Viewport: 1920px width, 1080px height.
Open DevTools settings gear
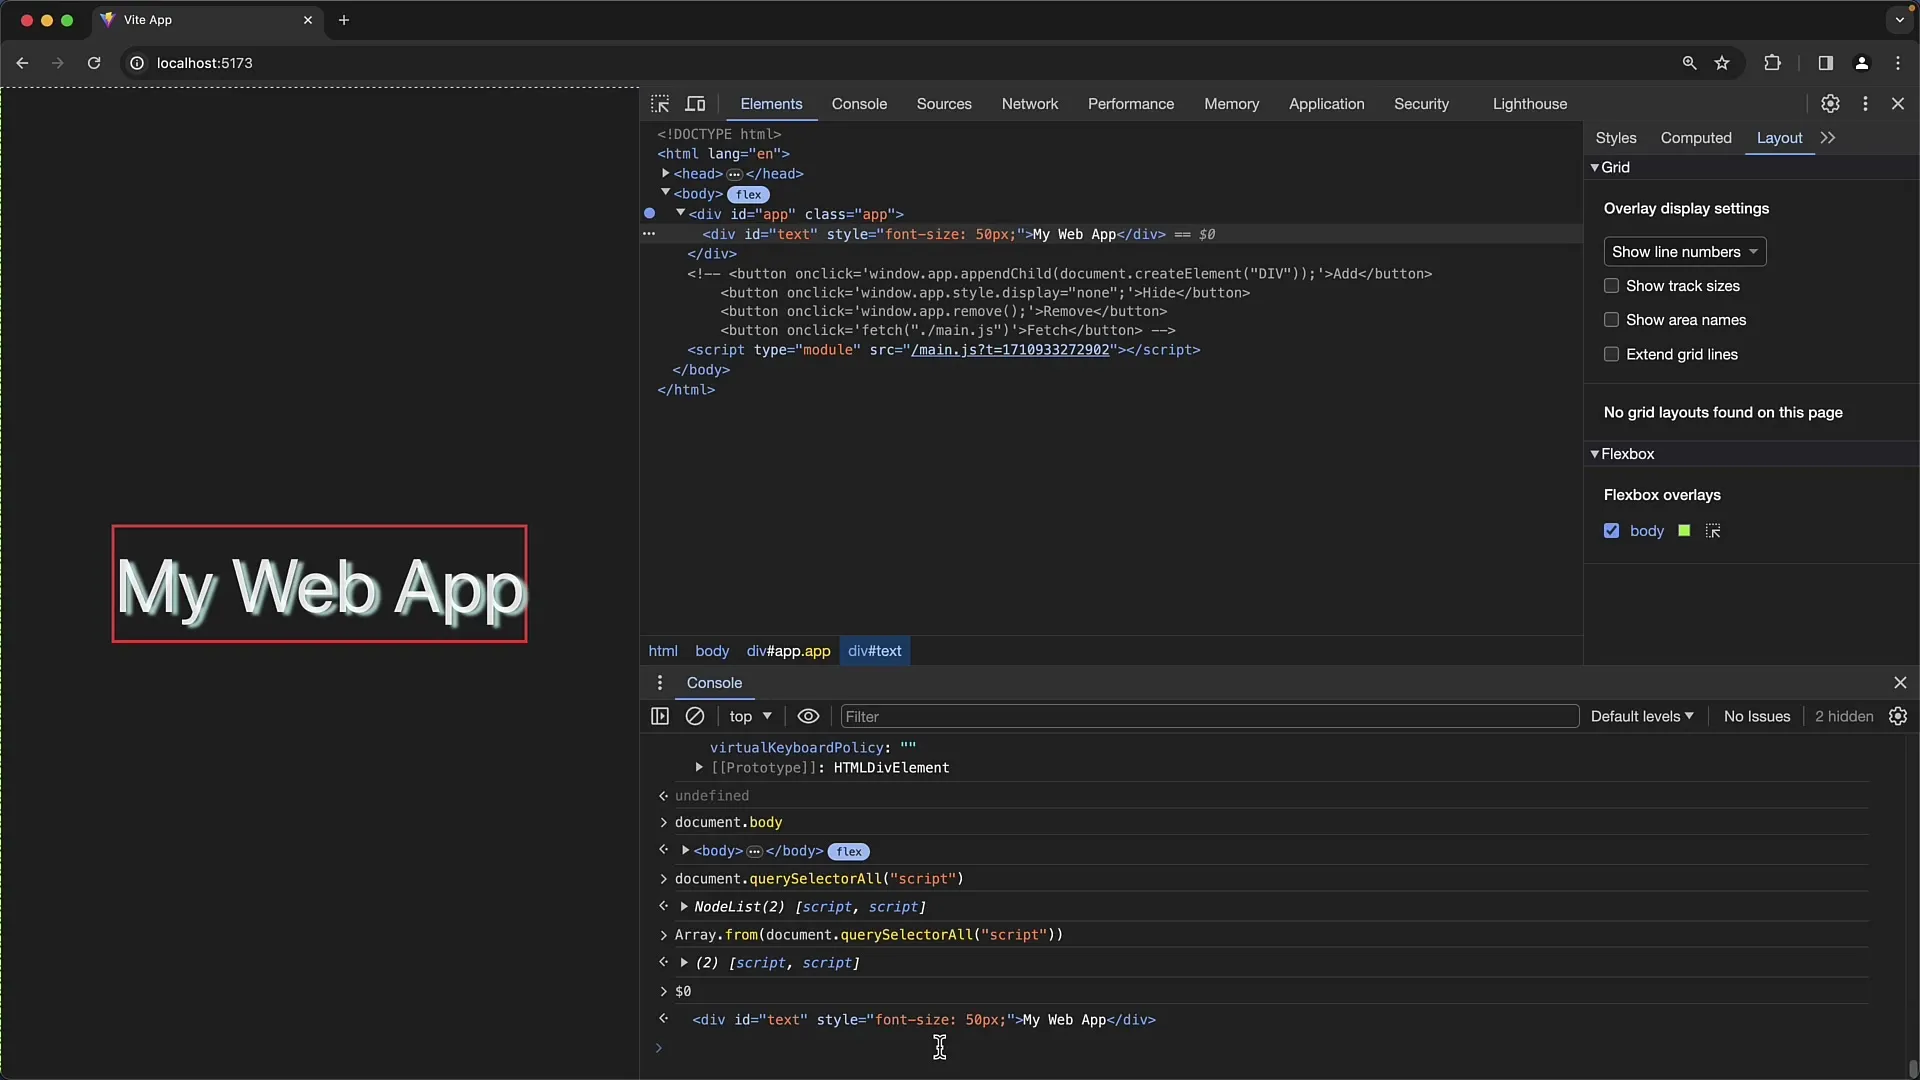point(1830,104)
